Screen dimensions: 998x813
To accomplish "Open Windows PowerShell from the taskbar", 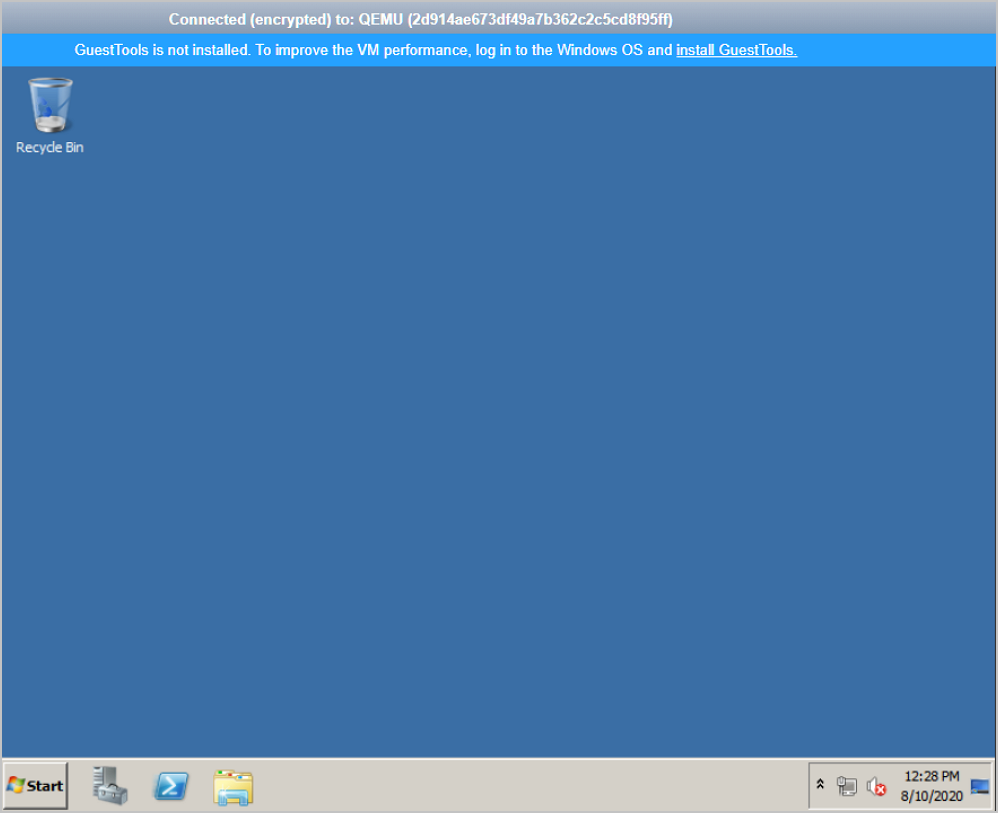I will click(x=171, y=787).
